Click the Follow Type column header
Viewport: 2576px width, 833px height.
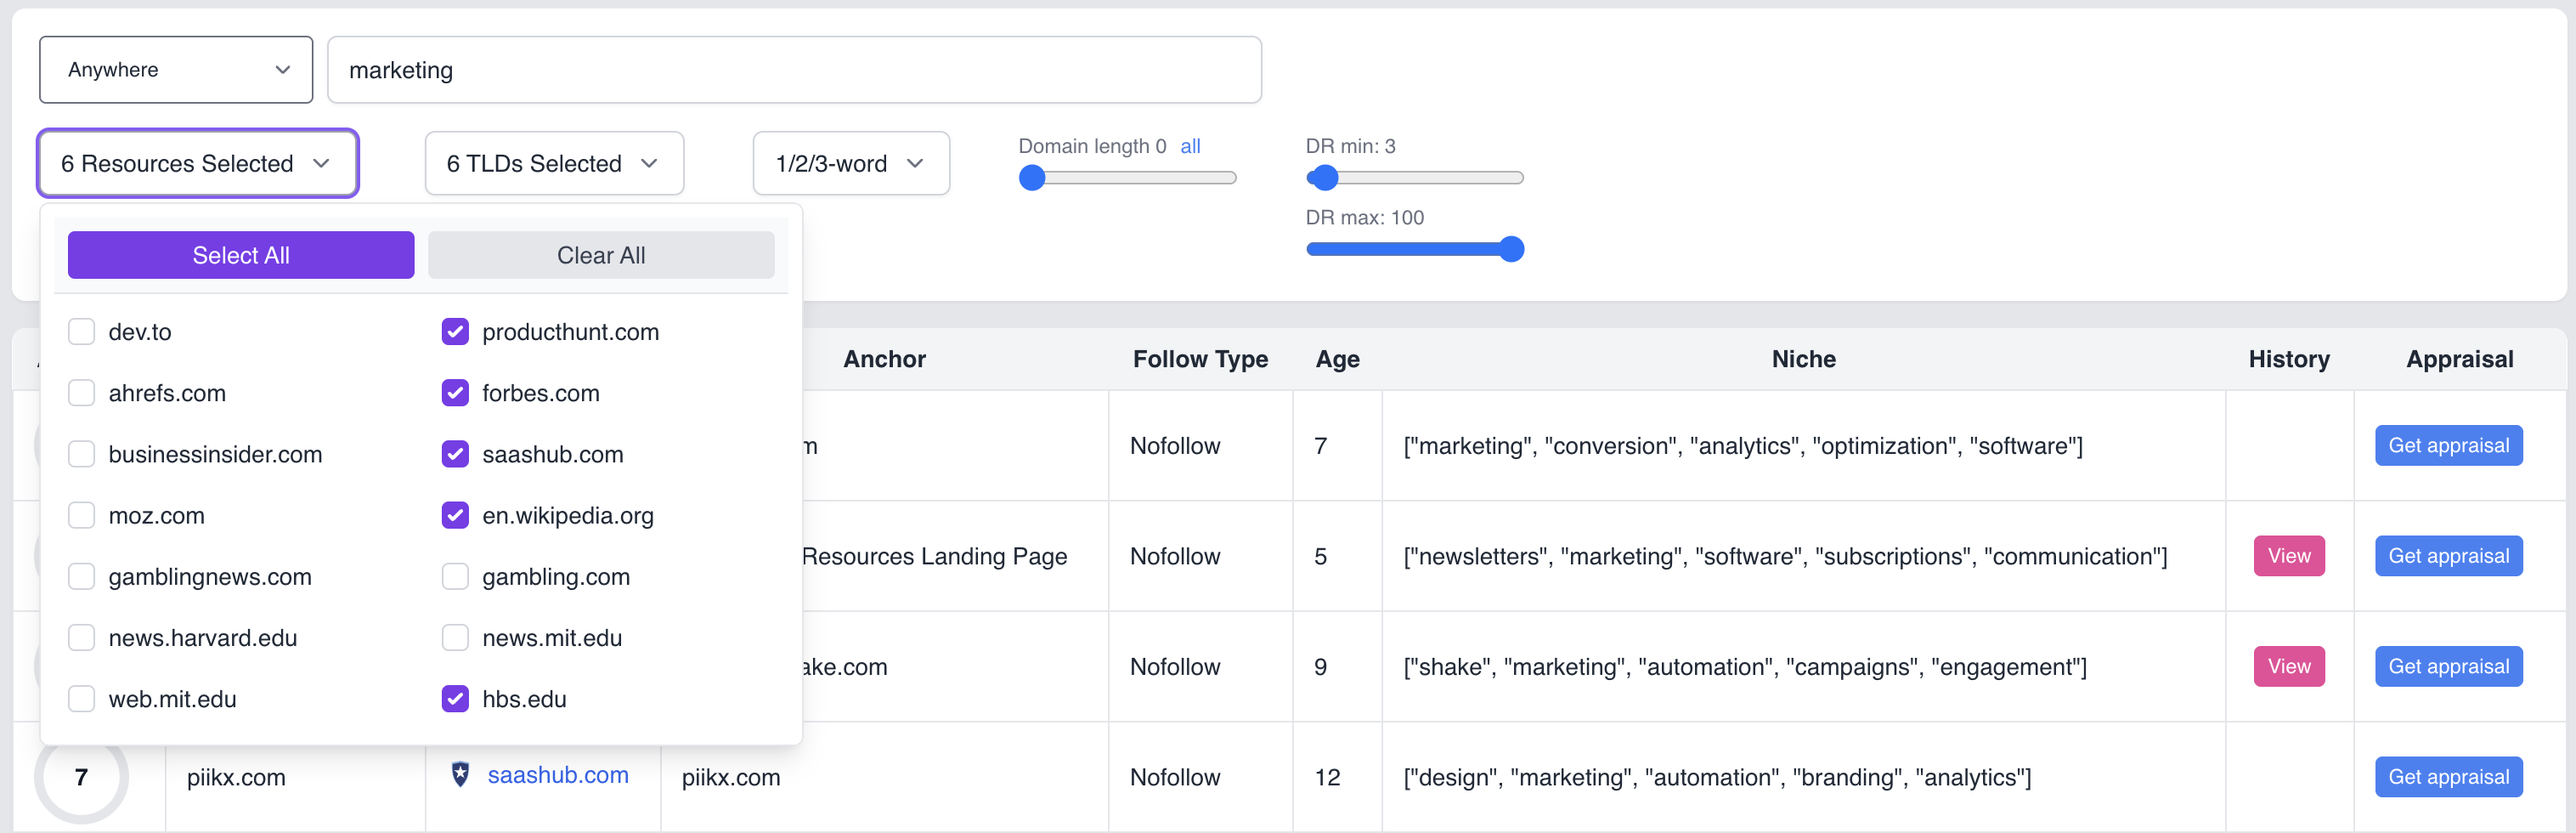pos(1199,359)
